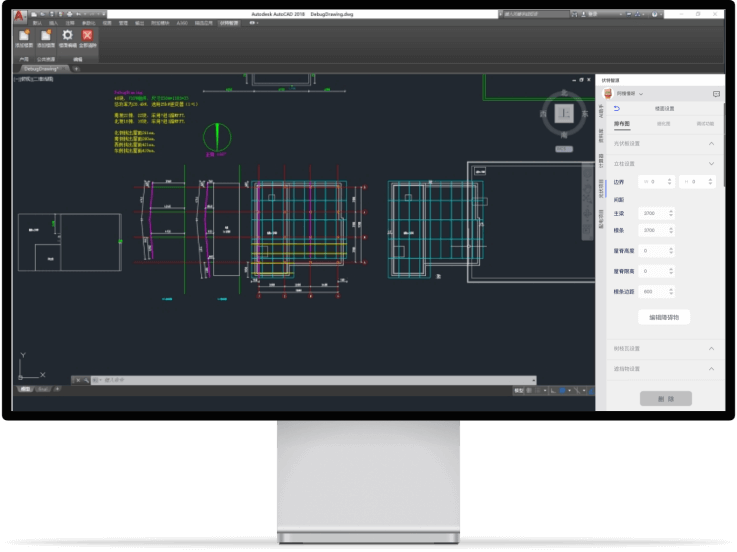The width and height of the screenshot is (737, 552).
Task: Click the second ribbon document icon
Action: 46,36
